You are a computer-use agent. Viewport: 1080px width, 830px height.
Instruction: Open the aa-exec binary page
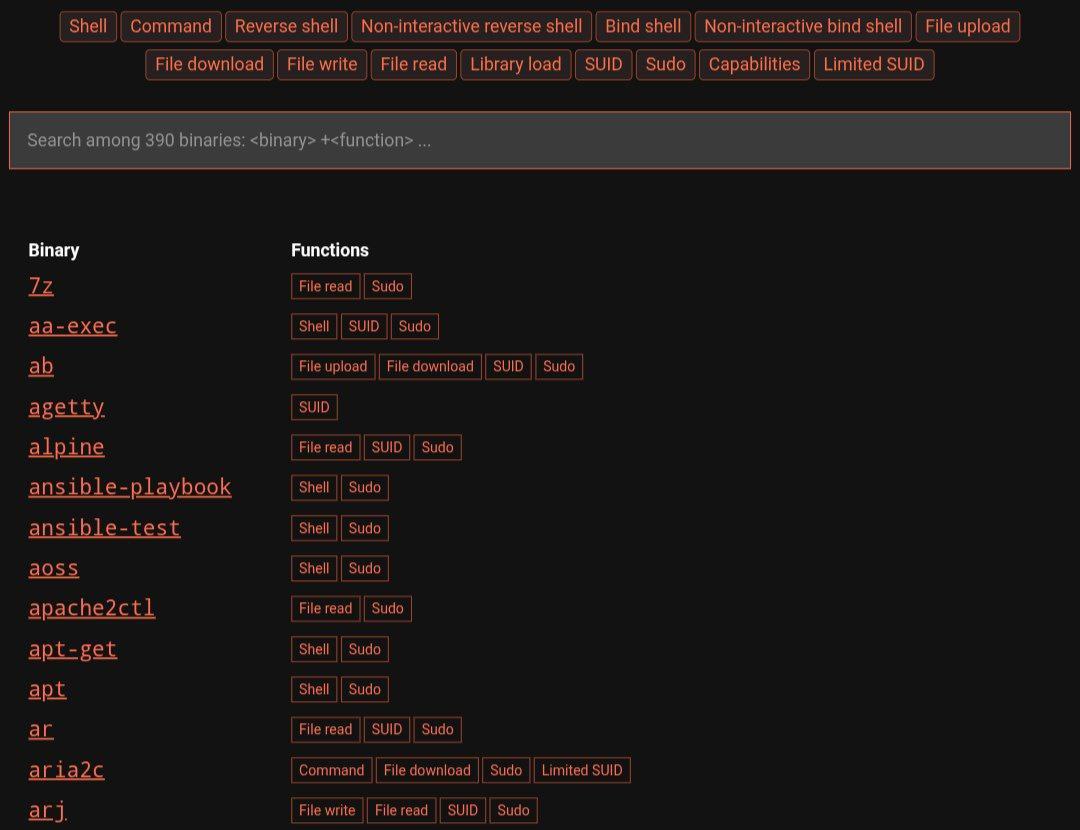point(72,326)
